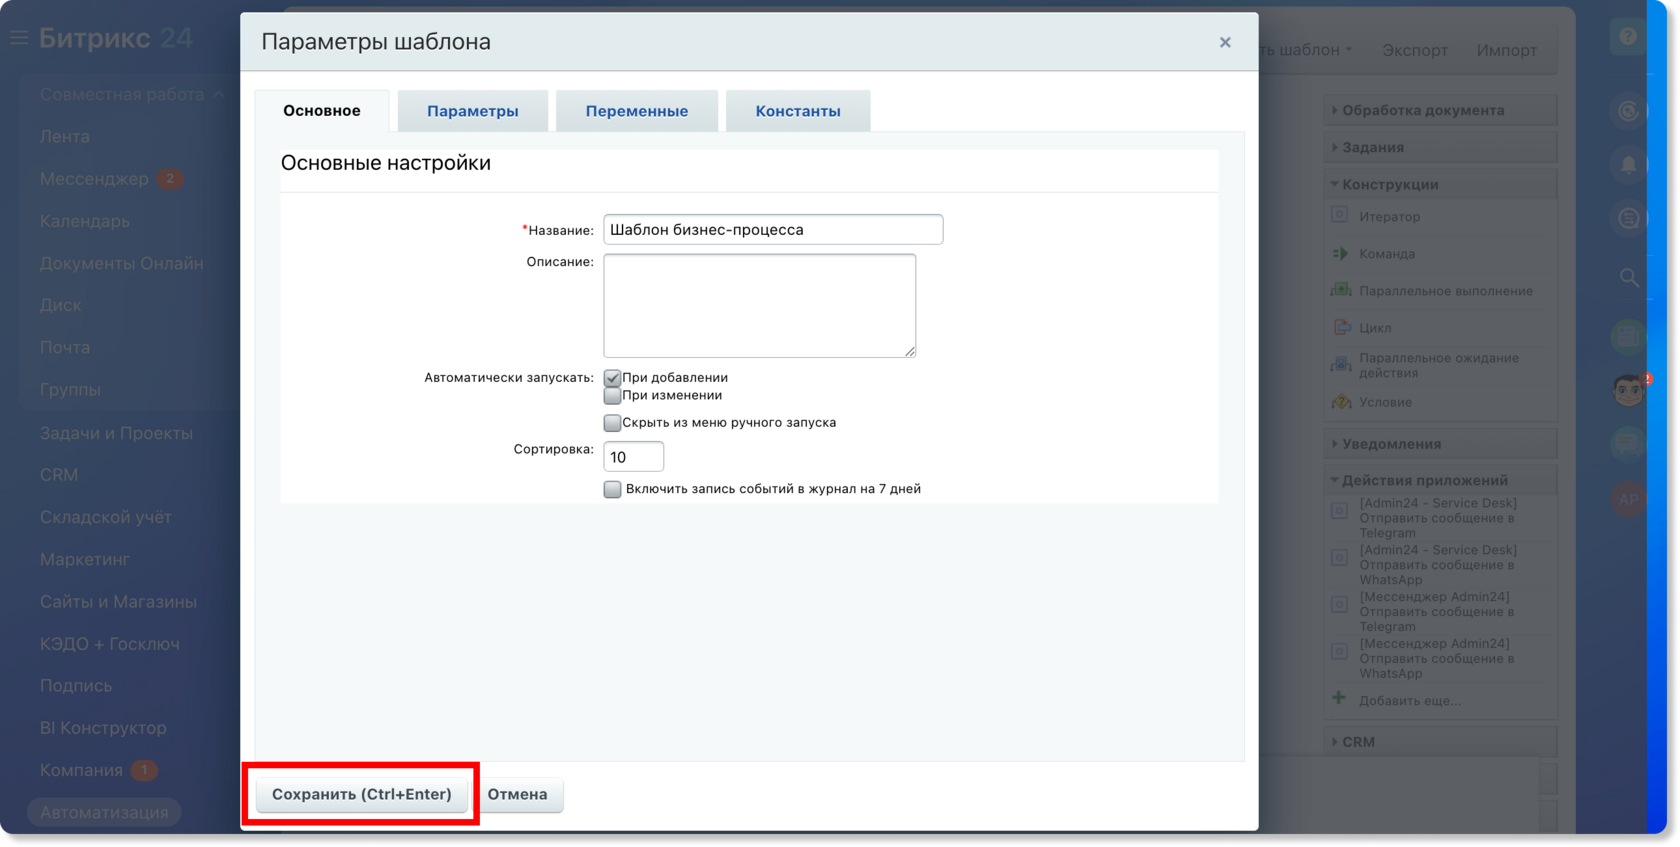The image size is (1680, 847).
Task: Select Мессенджер Admin24 WhatsApp action icon
Action: (1340, 652)
